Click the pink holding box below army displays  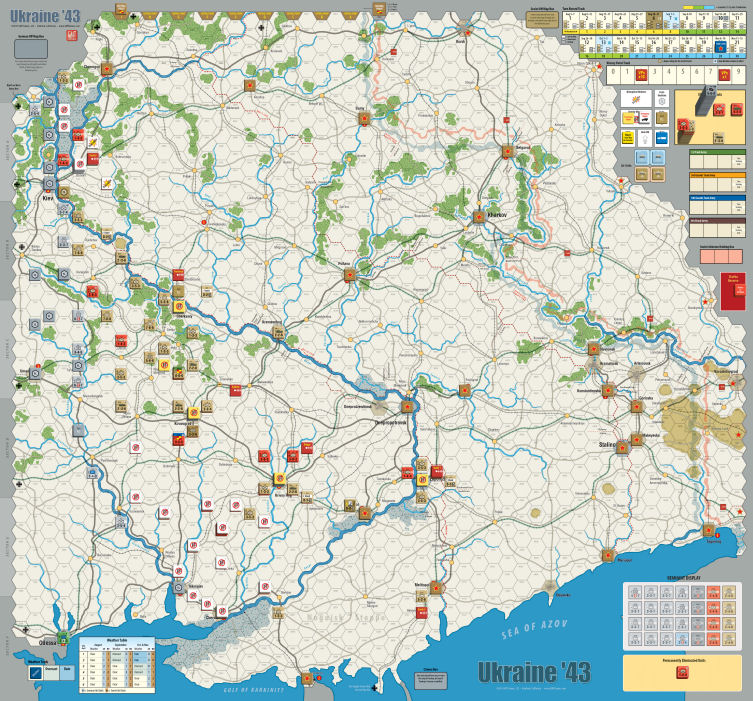(721, 256)
